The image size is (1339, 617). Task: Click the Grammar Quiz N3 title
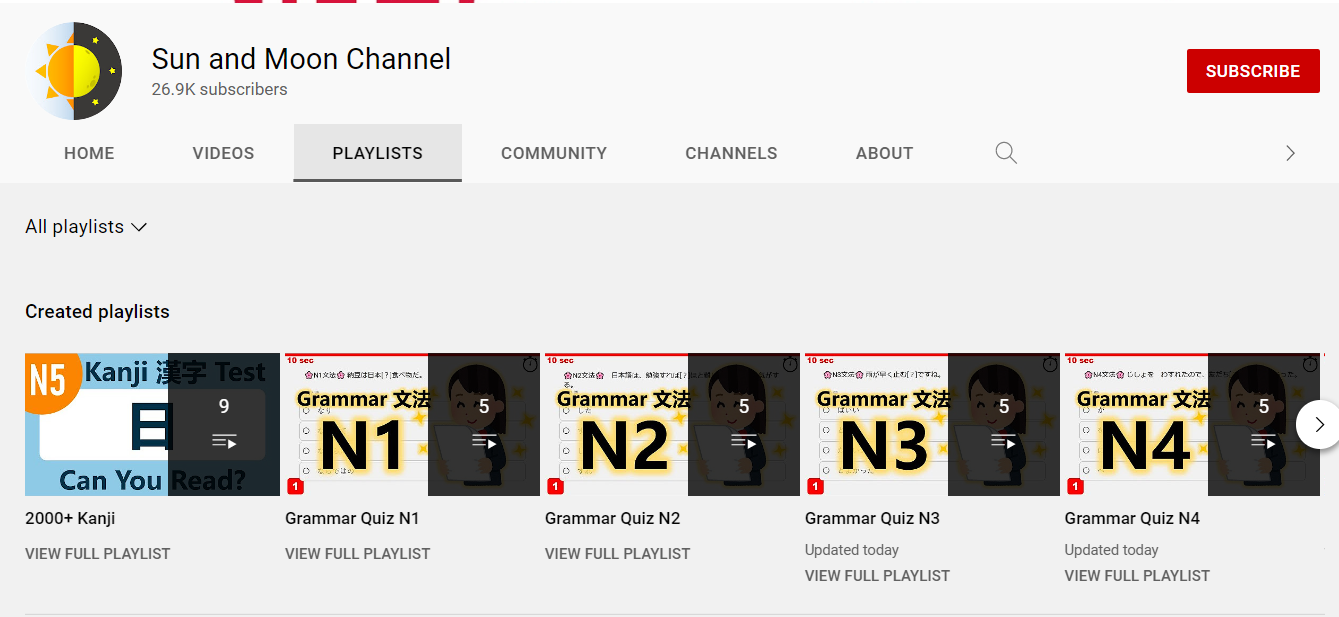tap(872, 518)
